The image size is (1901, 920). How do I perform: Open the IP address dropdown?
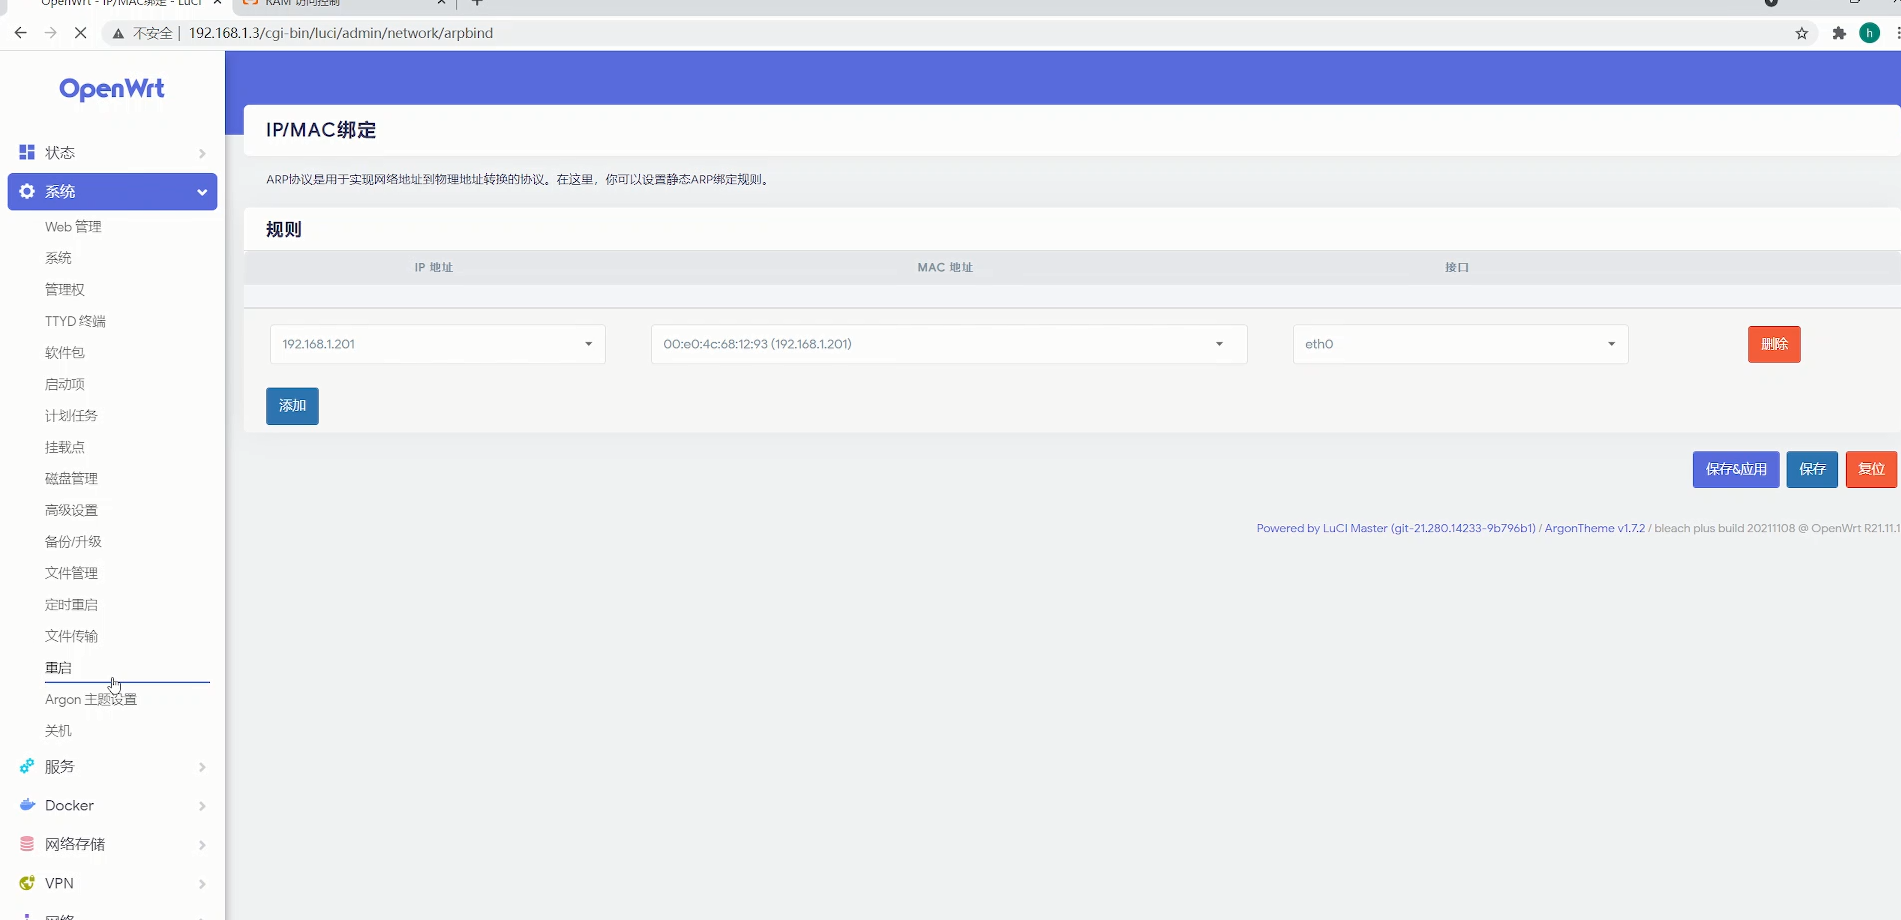(437, 344)
